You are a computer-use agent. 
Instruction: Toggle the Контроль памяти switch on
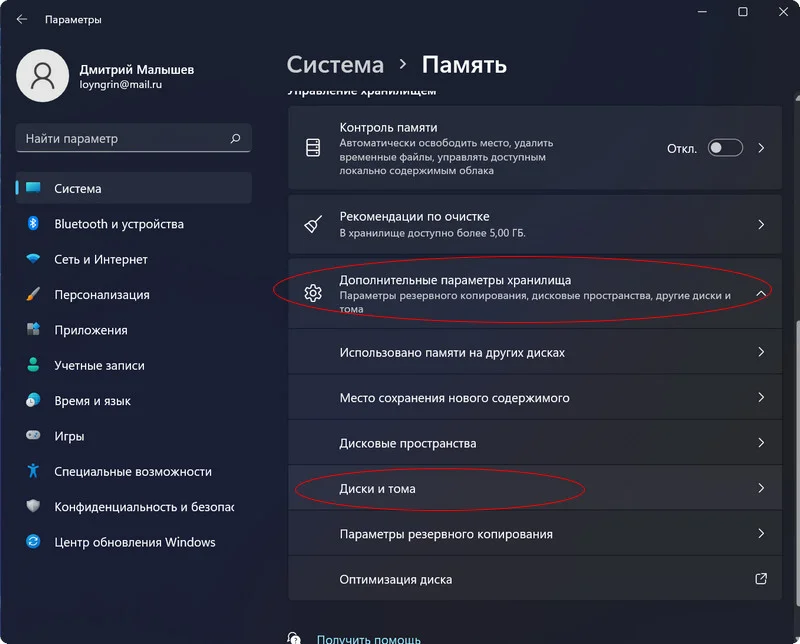tap(725, 148)
